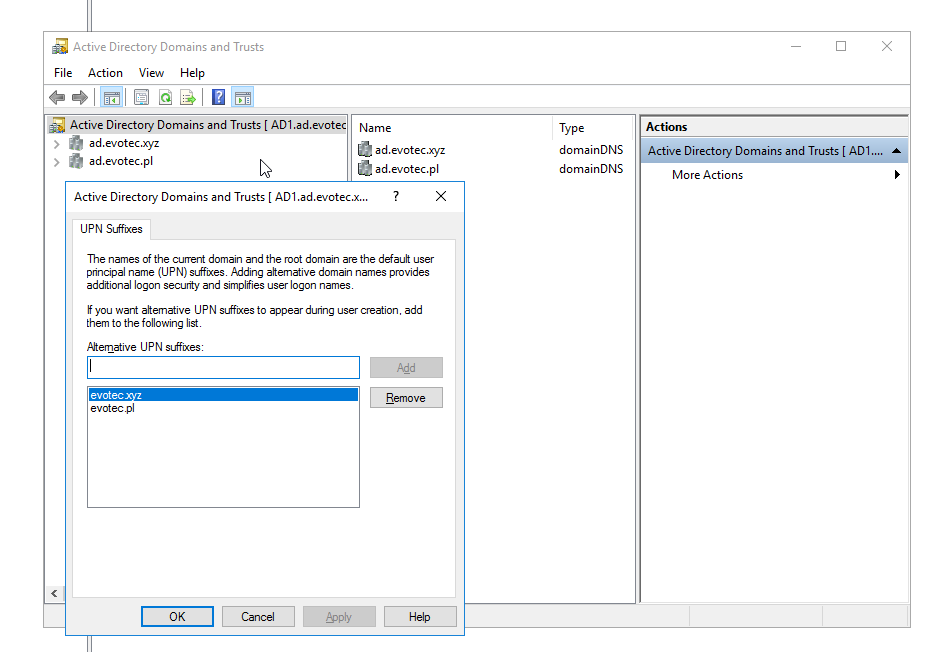
Task: Collapse the Actions section header arrow
Action: pyautogui.click(x=896, y=151)
